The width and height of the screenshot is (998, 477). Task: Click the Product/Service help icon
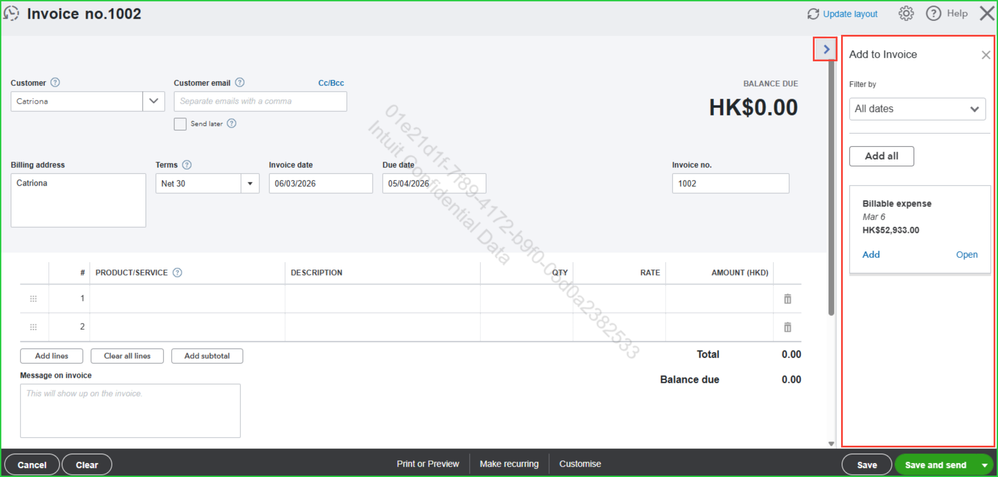coord(178,273)
